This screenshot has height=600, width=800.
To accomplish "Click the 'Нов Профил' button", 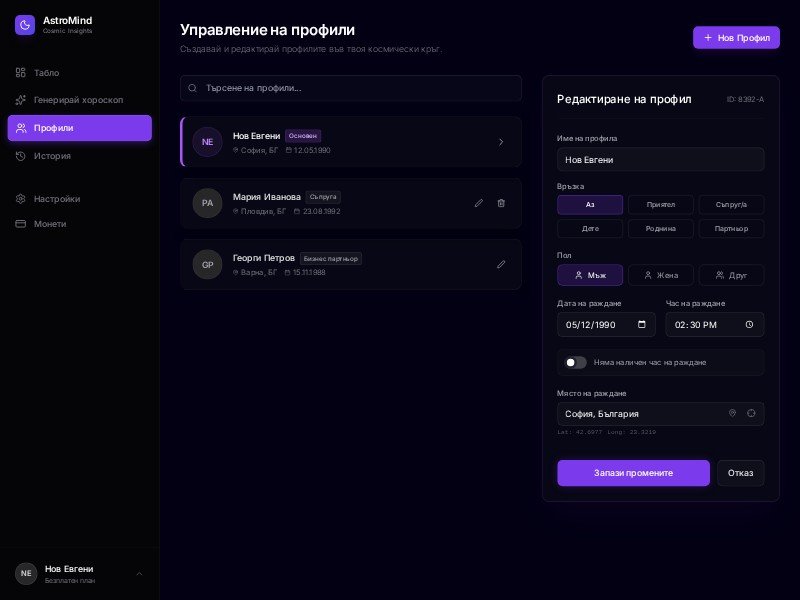I will (x=736, y=38).
